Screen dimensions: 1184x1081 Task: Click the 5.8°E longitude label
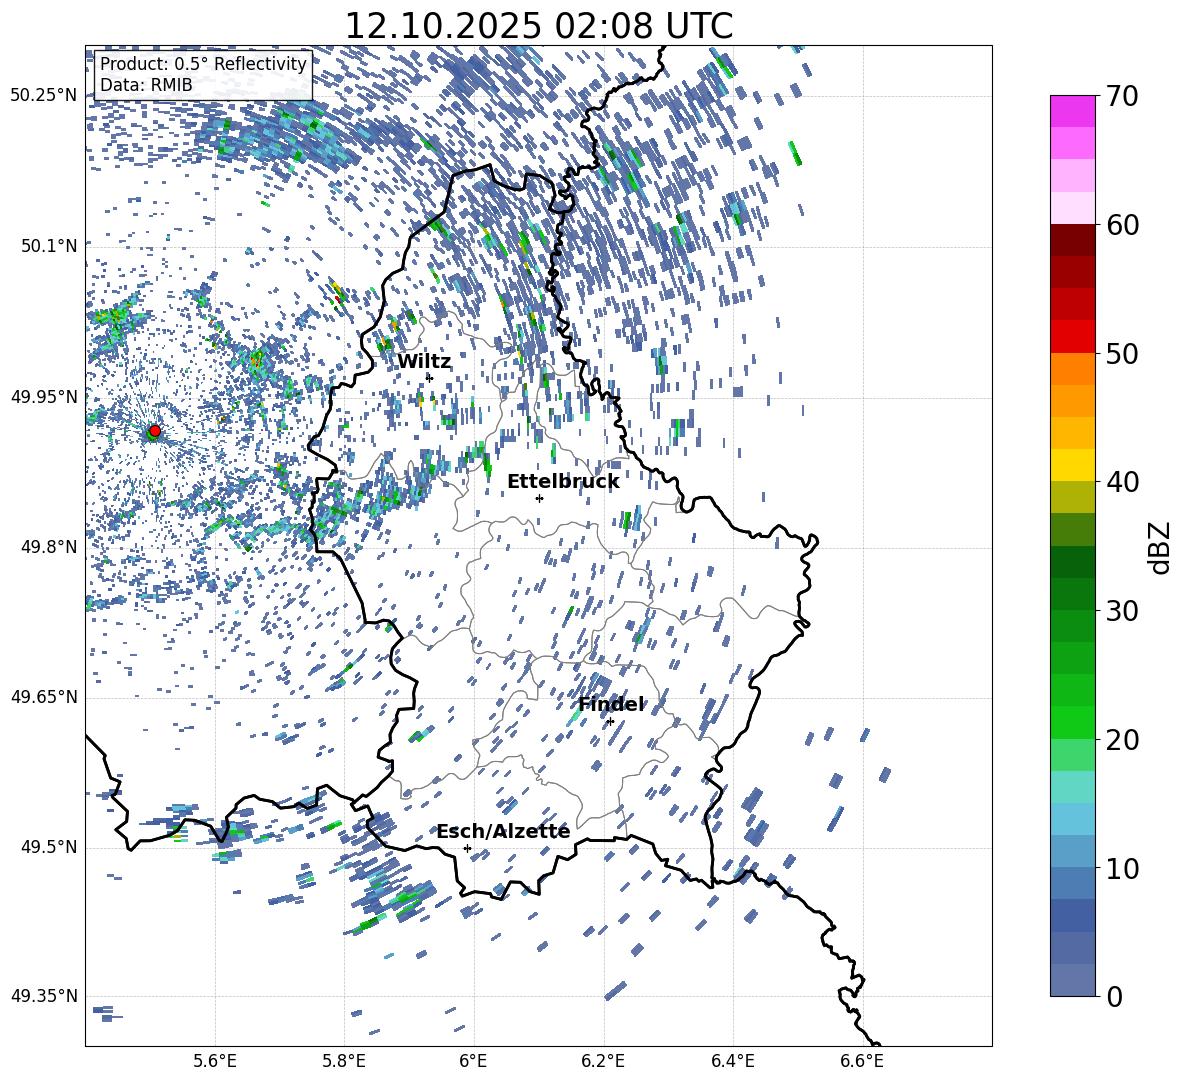click(x=344, y=1061)
